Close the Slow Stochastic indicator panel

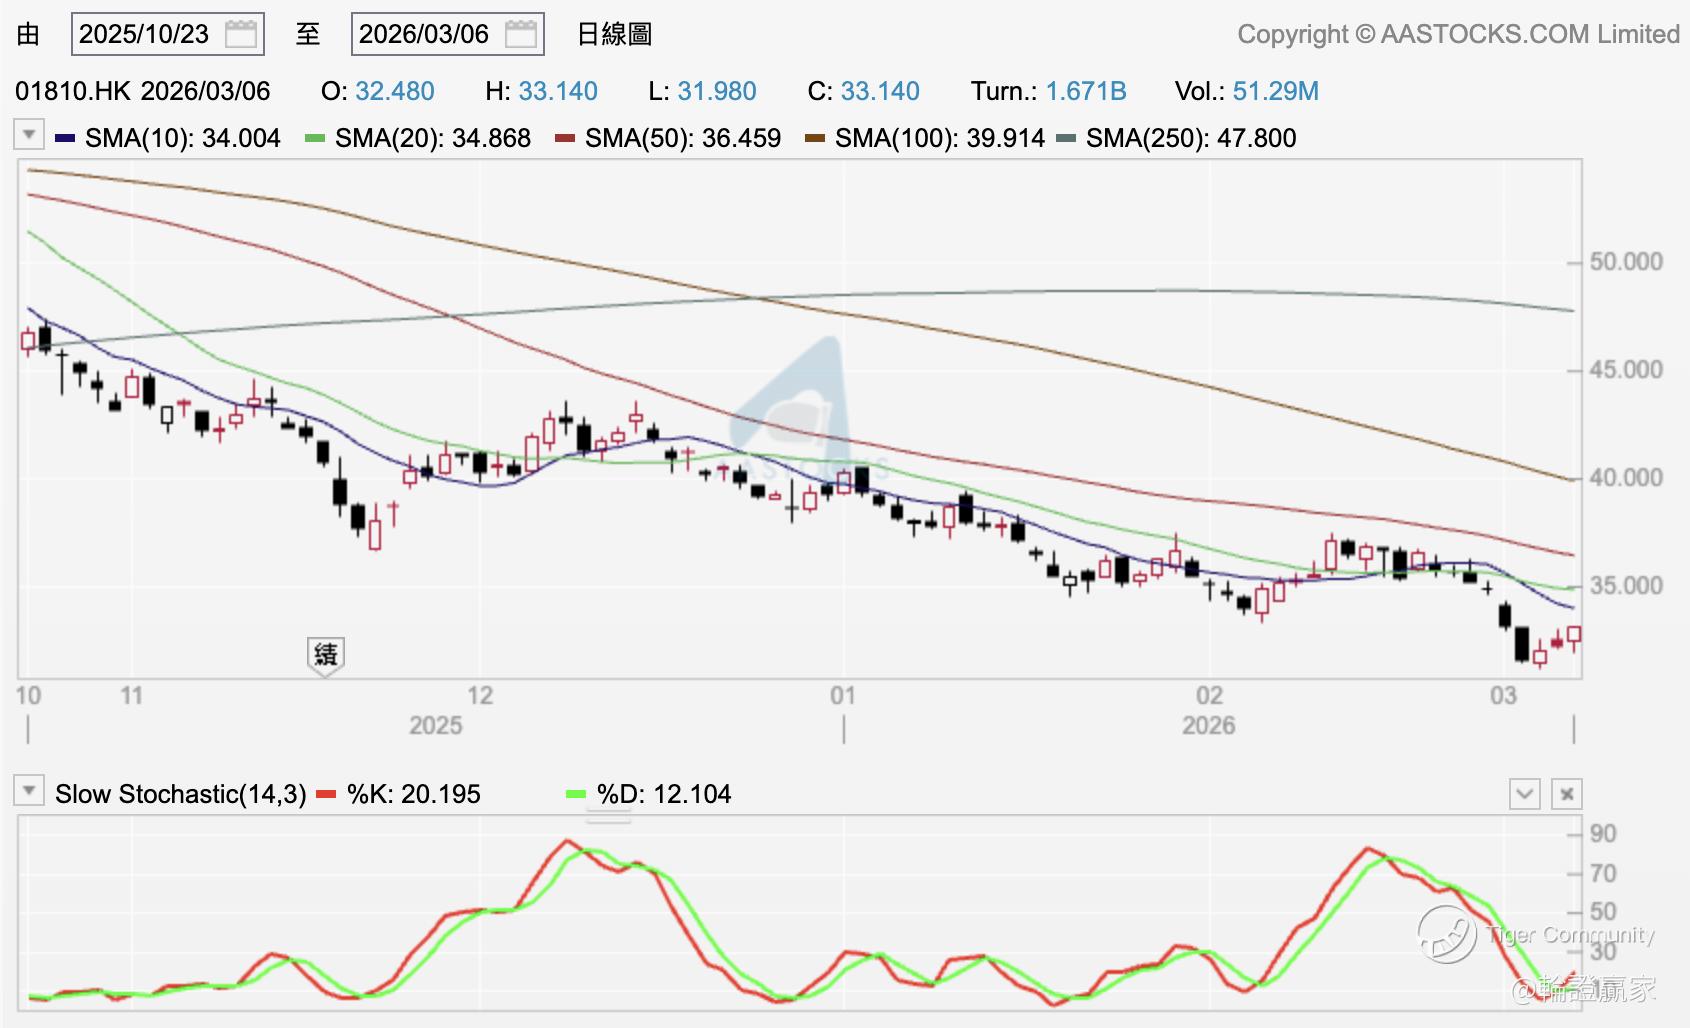pos(1566,795)
